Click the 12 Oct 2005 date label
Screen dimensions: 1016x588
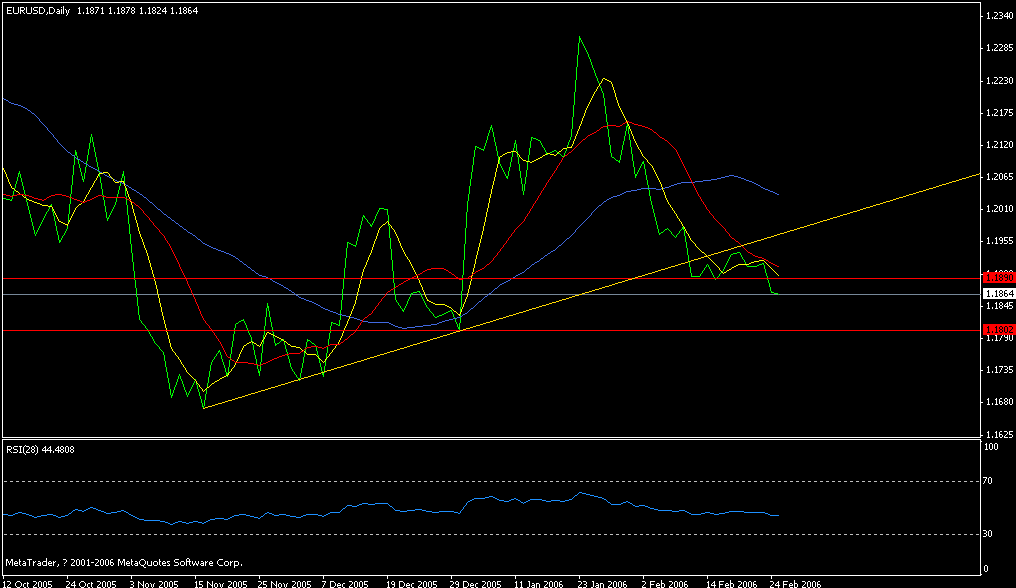click(28, 582)
